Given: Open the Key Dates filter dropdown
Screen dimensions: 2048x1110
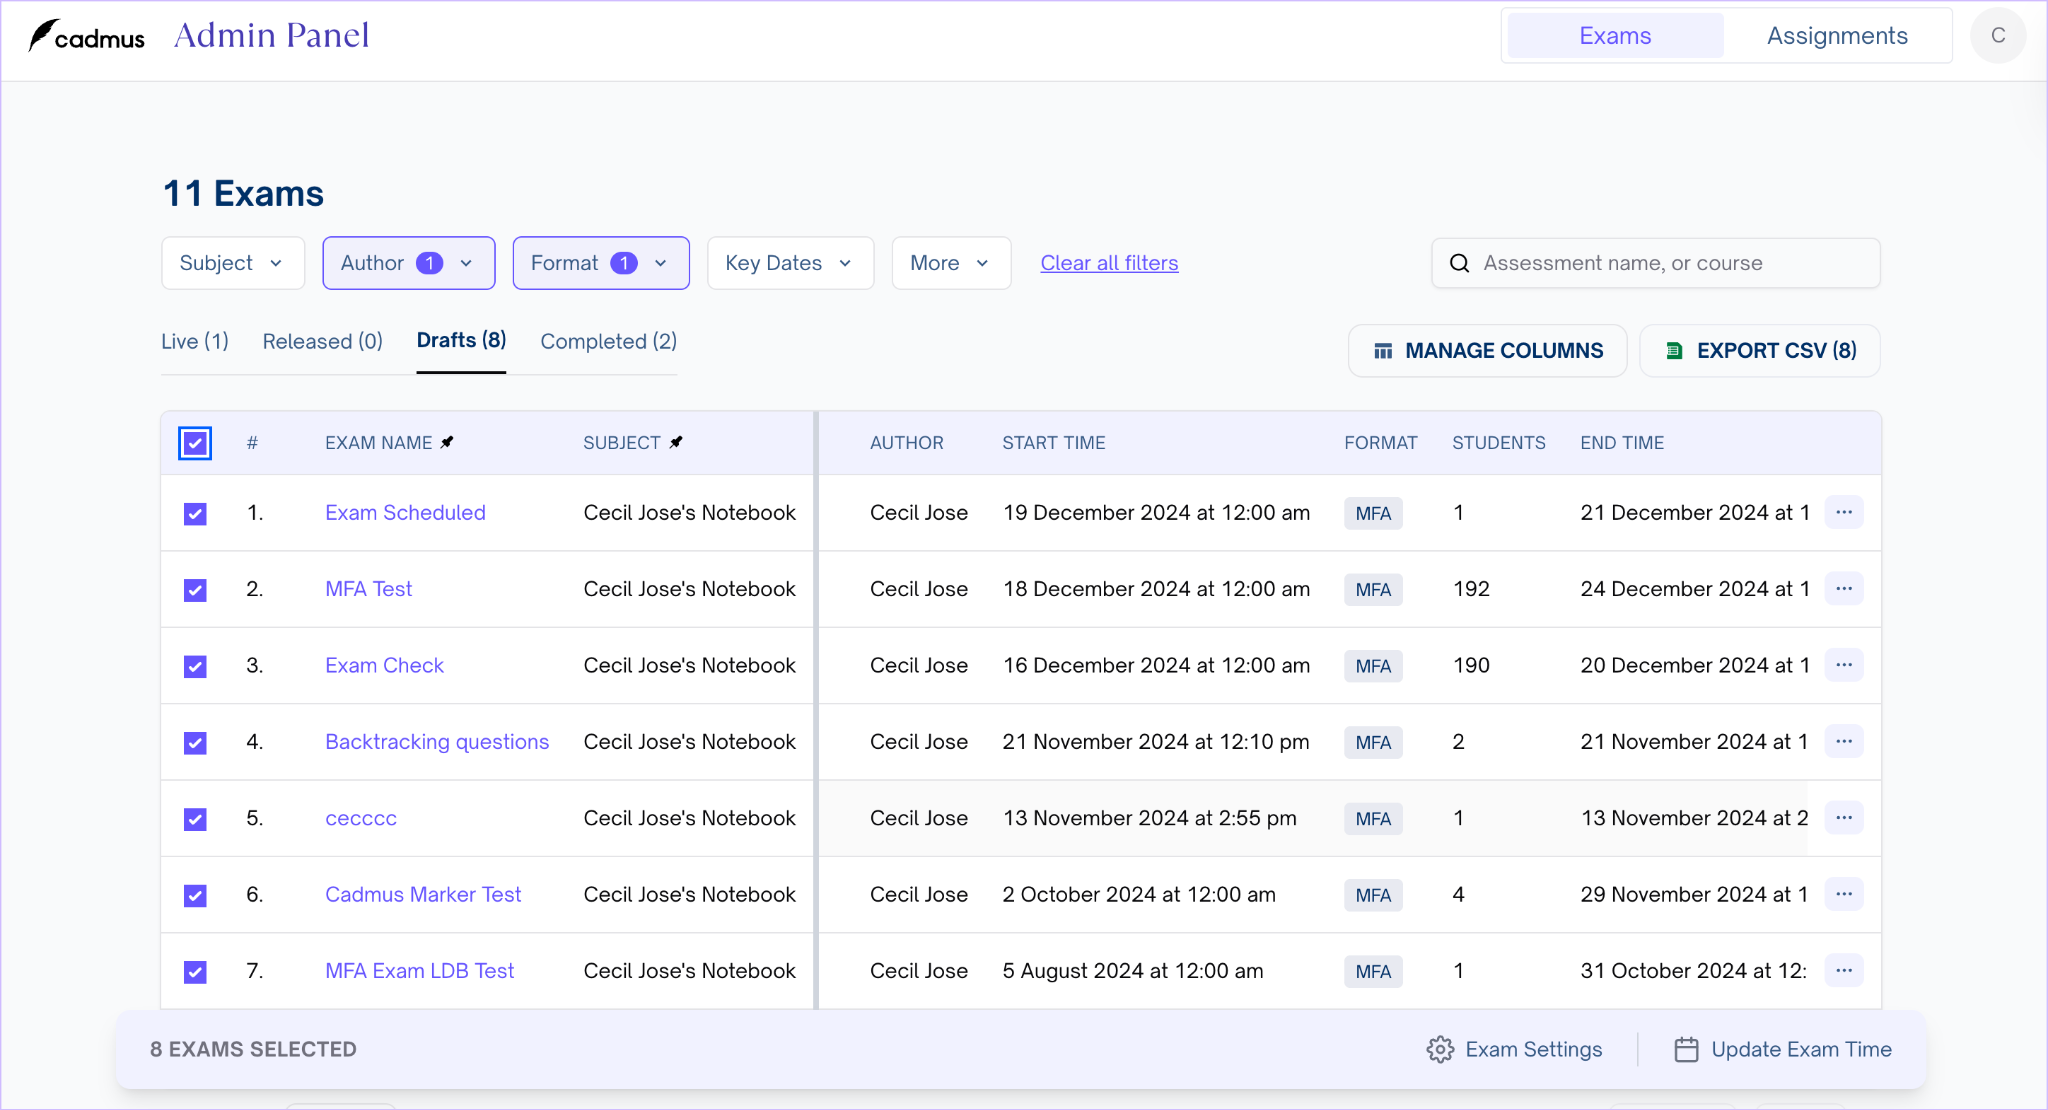Looking at the screenshot, I should (789, 263).
